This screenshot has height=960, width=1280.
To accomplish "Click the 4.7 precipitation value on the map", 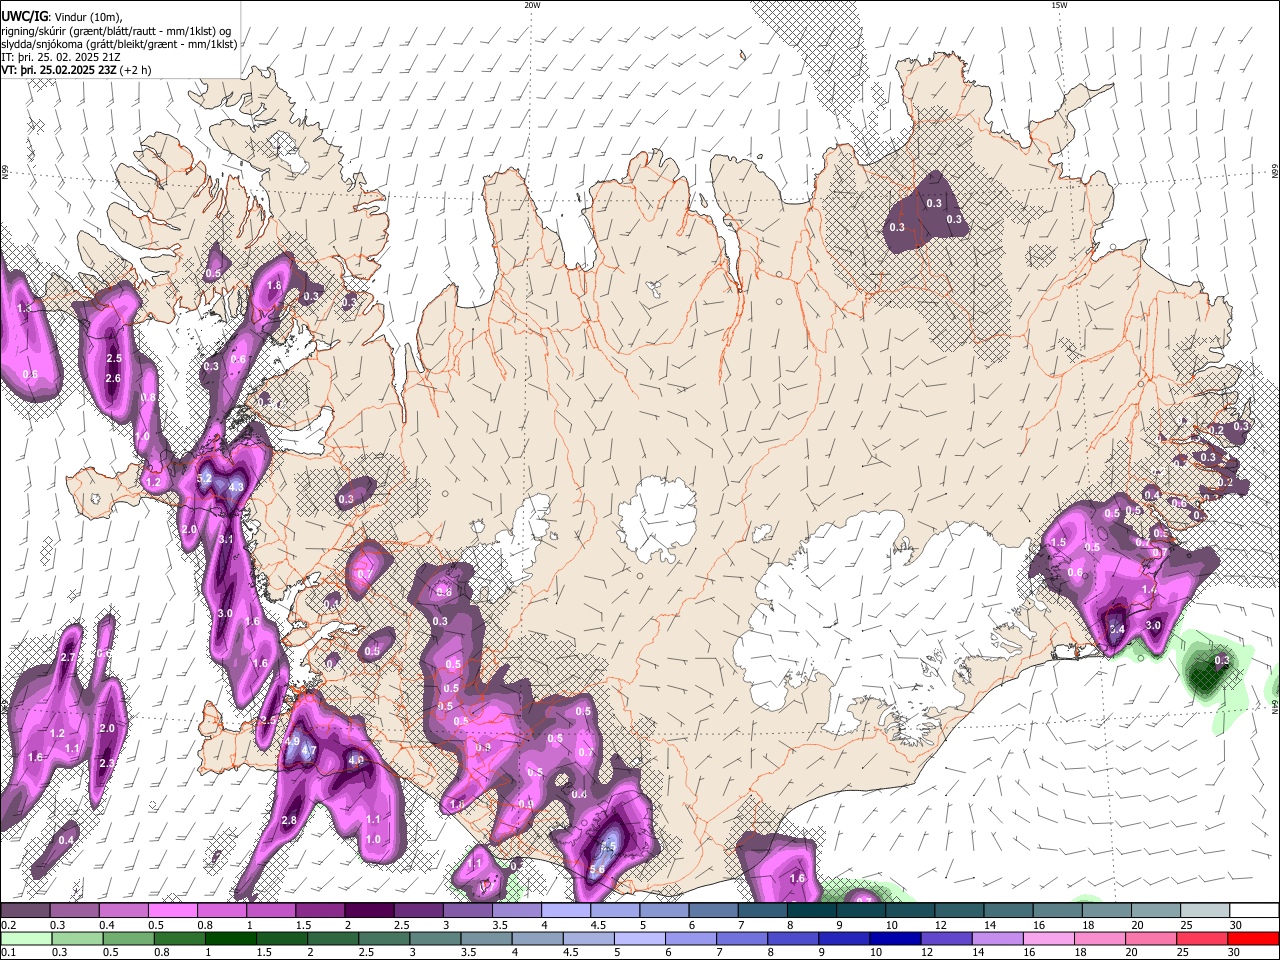I will pos(309,751).
